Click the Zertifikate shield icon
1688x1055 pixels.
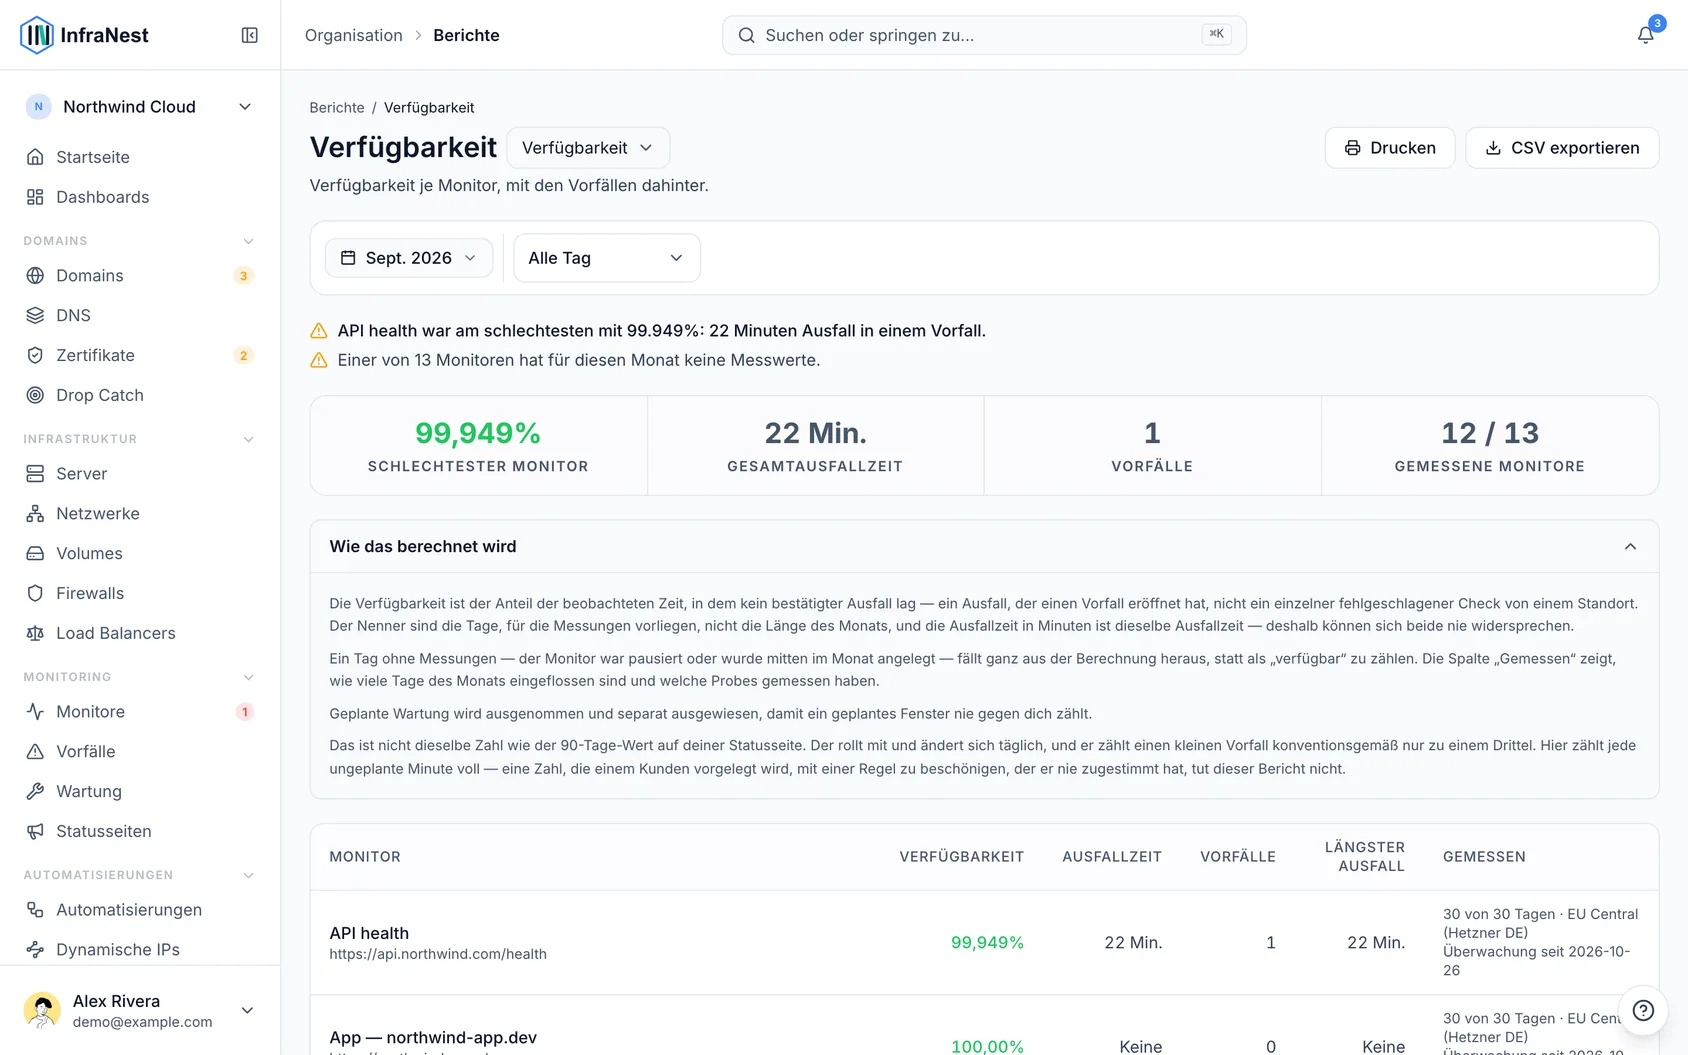[35, 355]
